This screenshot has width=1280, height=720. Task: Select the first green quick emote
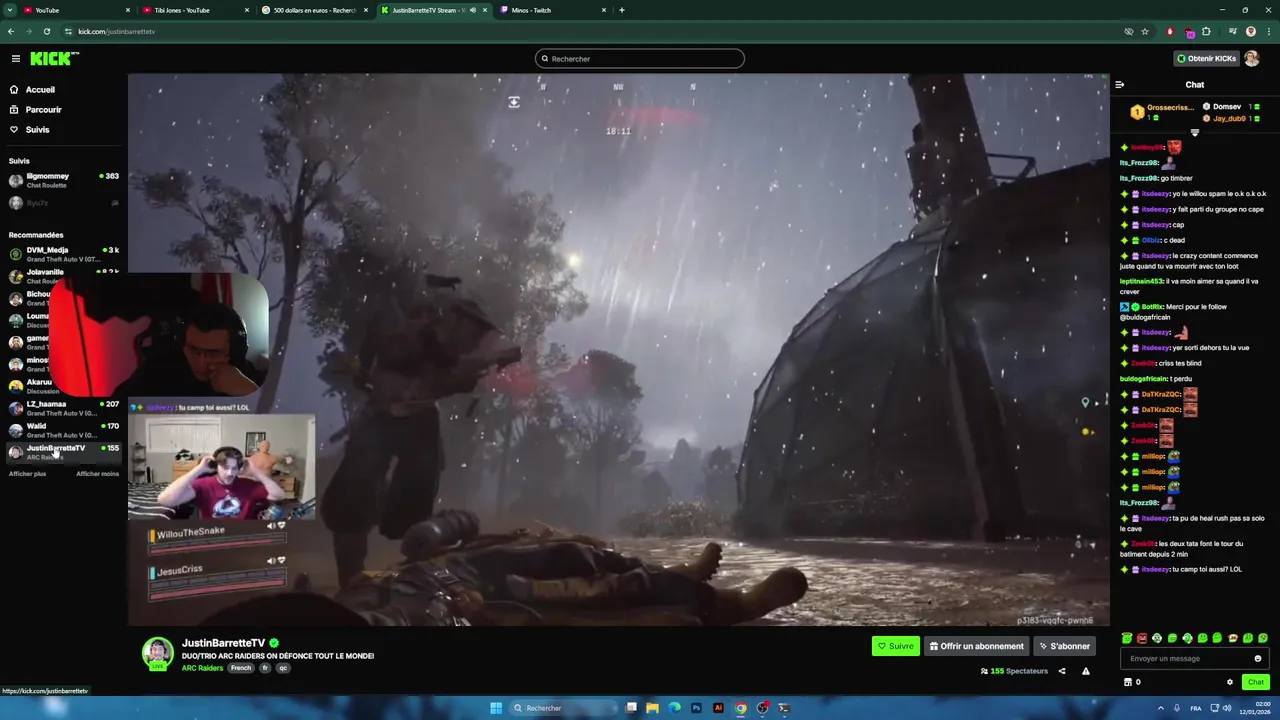coord(1127,638)
